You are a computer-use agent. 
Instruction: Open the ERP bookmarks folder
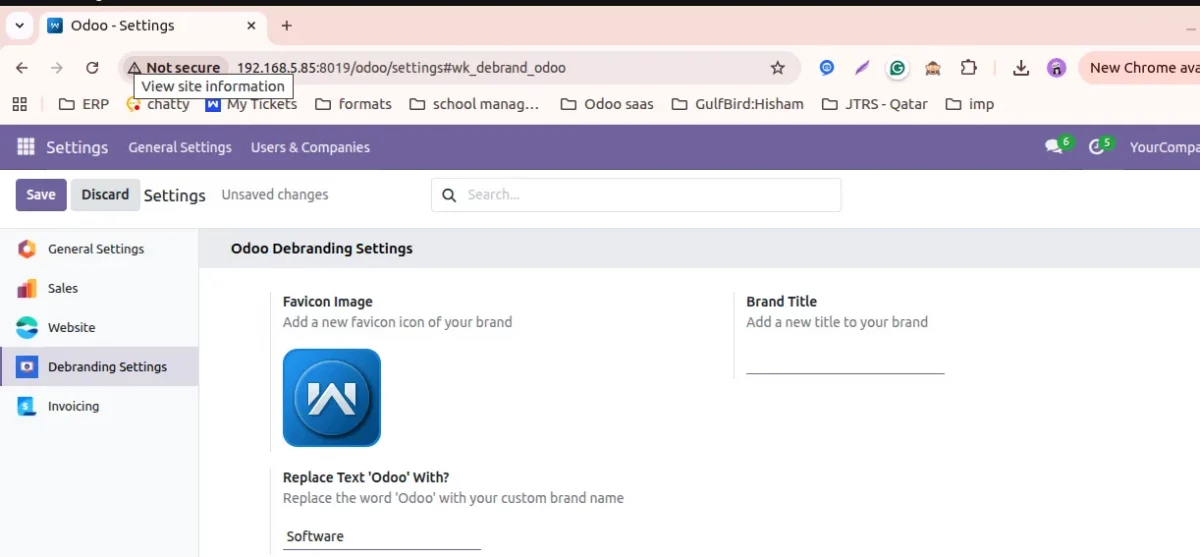(x=84, y=103)
